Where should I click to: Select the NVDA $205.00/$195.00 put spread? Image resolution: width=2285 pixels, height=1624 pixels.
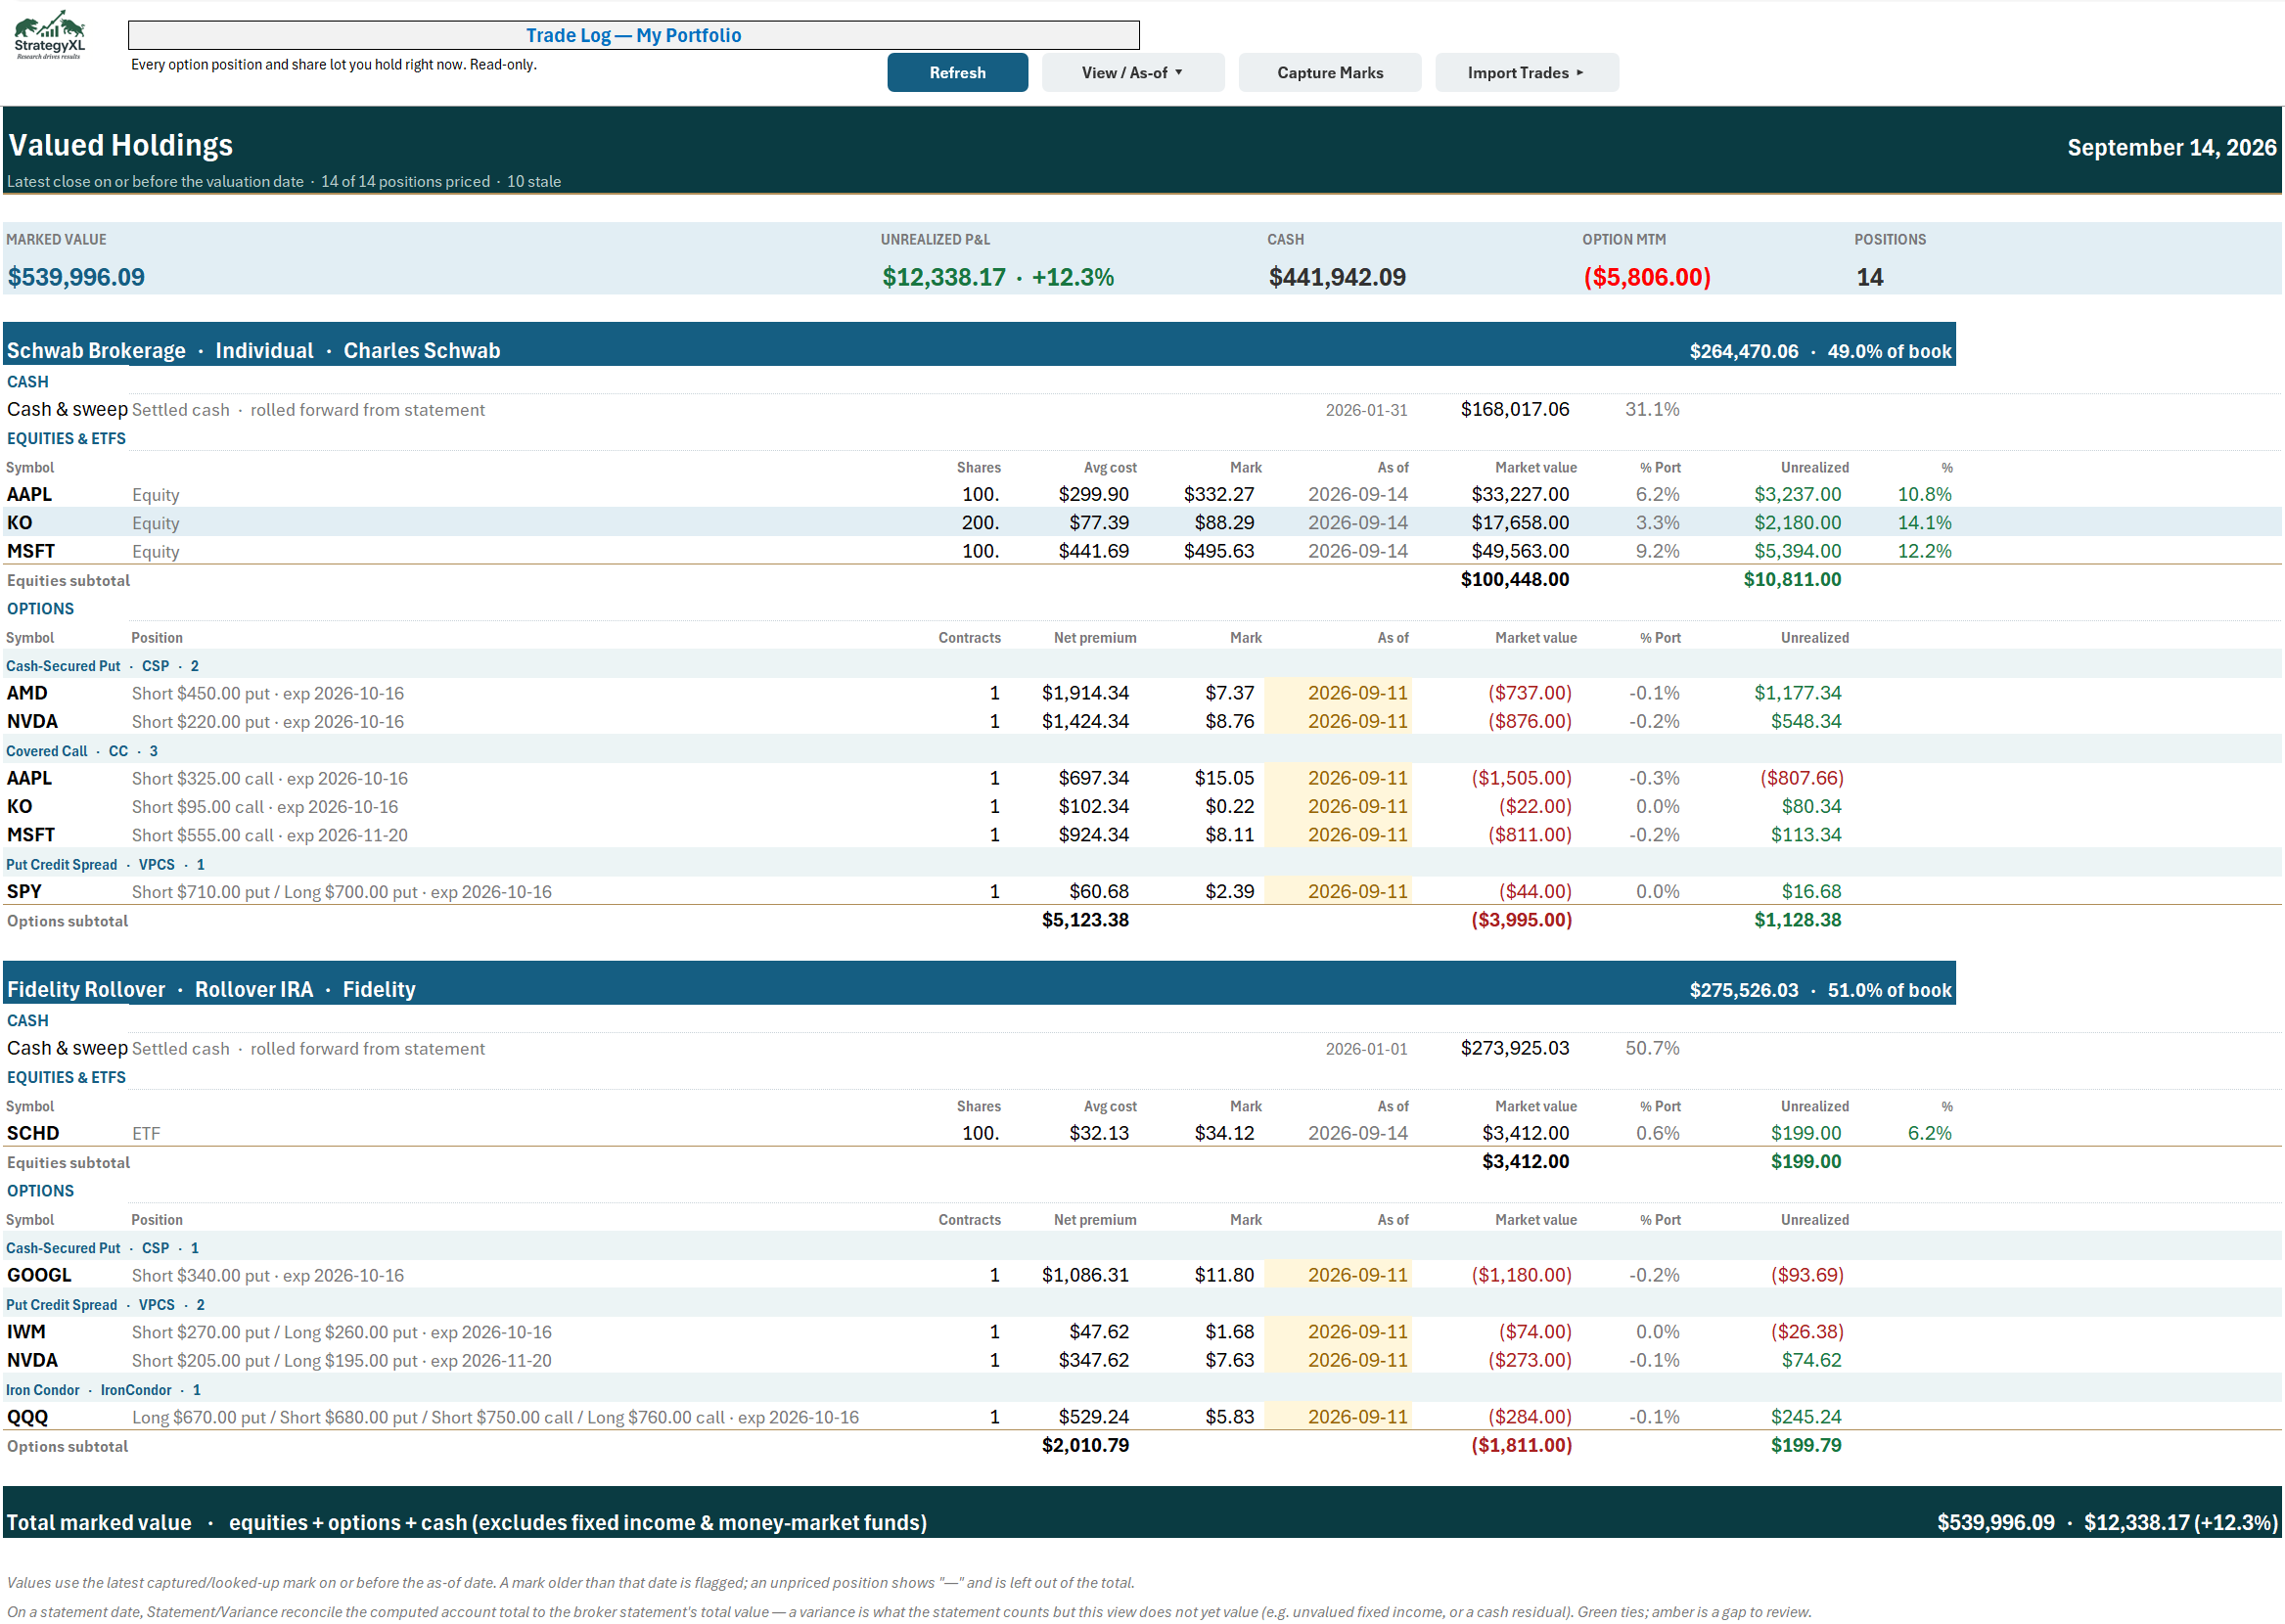coord(341,1361)
